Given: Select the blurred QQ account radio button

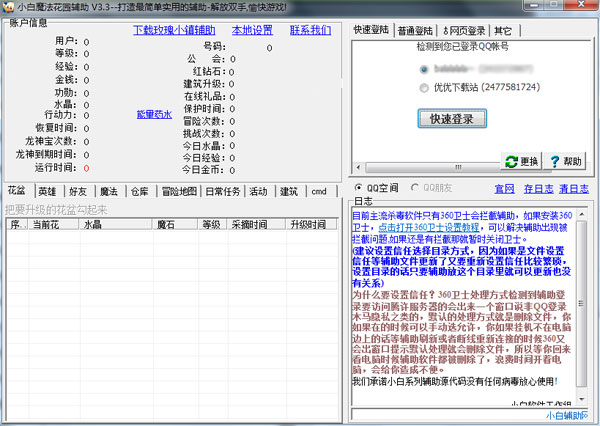Looking at the screenshot, I should click(x=424, y=69).
